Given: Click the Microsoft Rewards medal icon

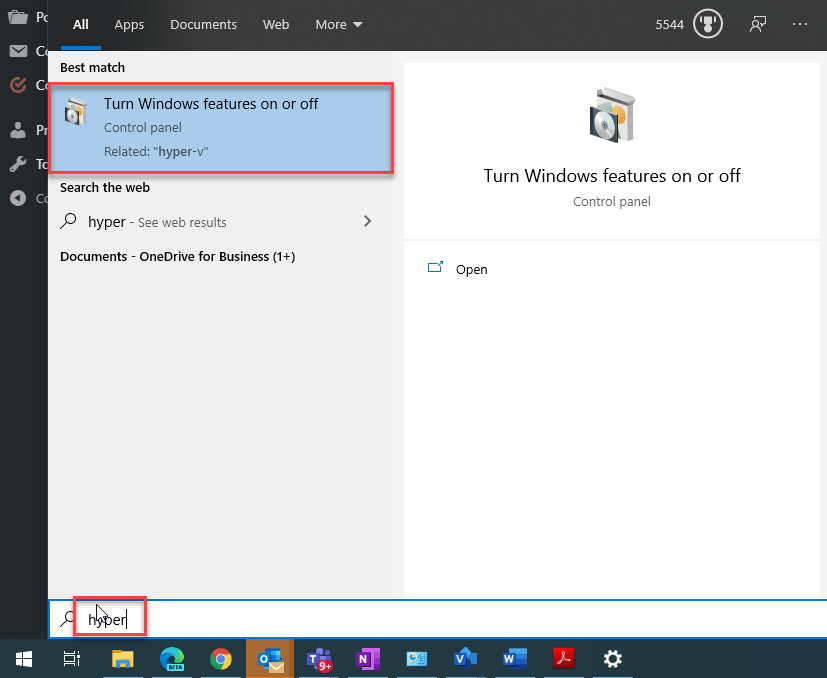Looking at the screenshot, I should 708,24.
